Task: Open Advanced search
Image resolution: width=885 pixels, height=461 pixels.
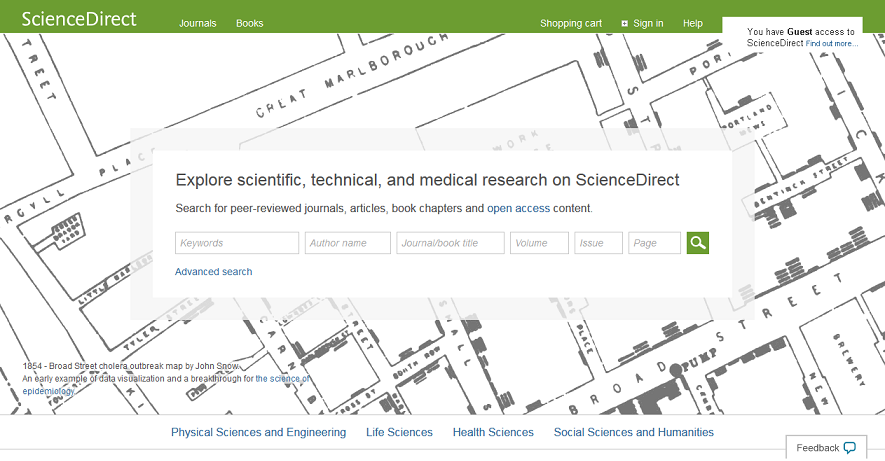Action: (213, 271)
